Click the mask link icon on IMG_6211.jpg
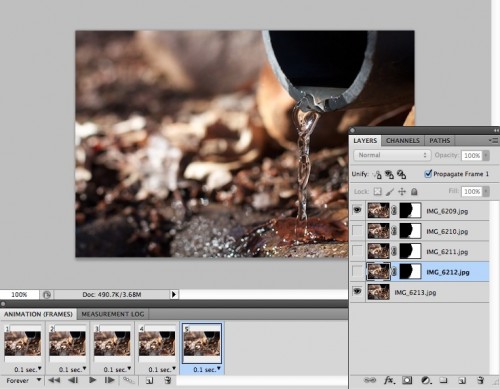The height and width of the screenshot is (389, 500). pyautogui.click(x=394, y=251)
